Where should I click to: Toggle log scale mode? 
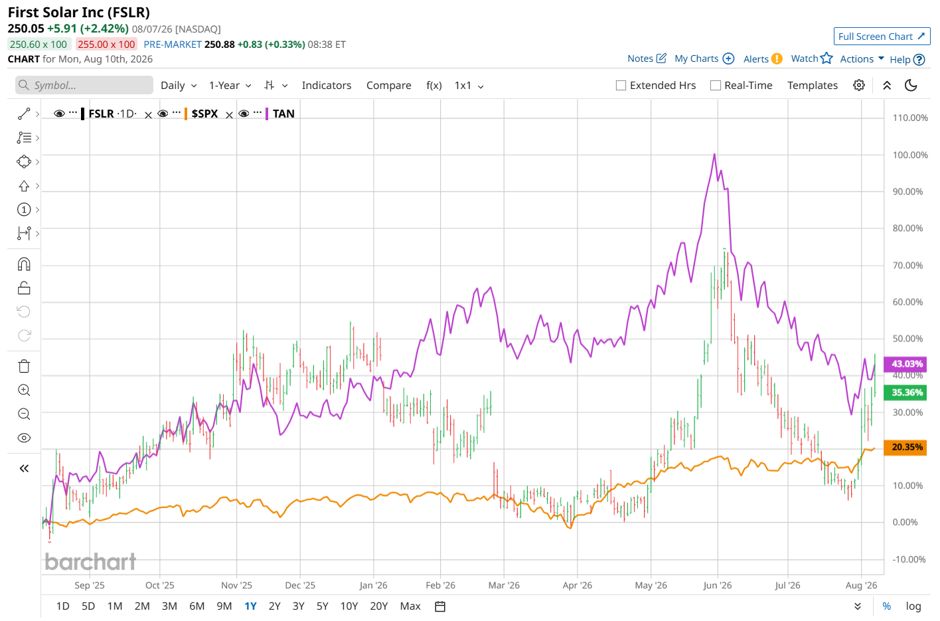pos(913,607)
